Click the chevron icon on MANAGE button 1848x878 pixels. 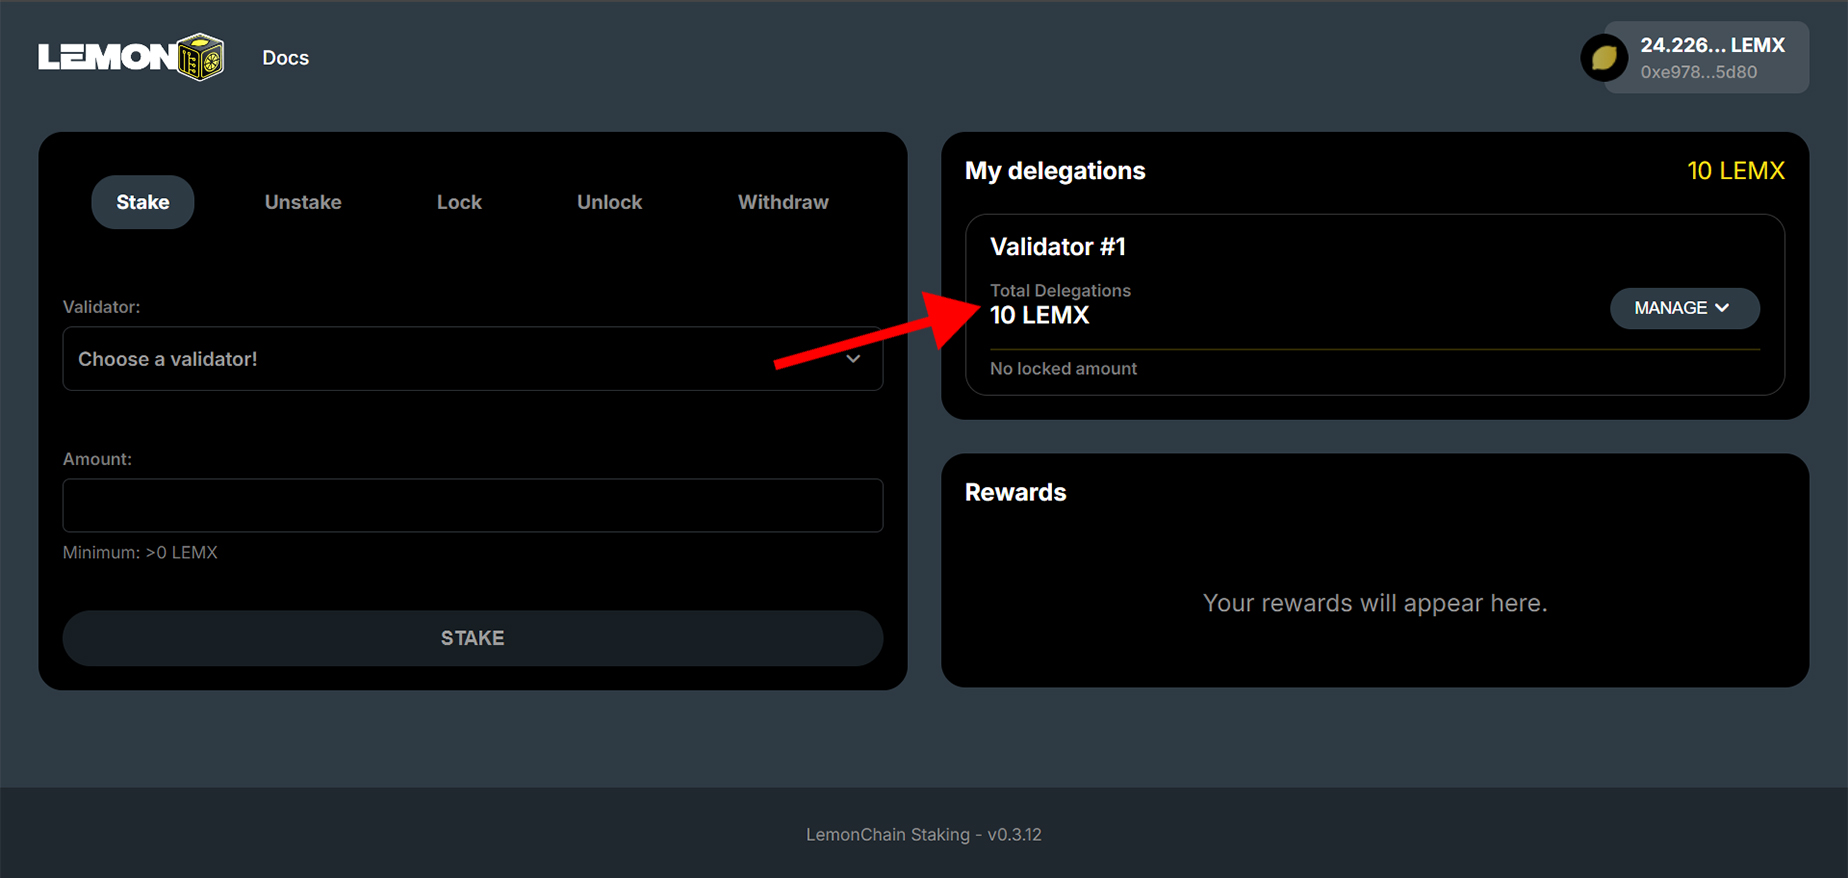(x=1722, y=308)
